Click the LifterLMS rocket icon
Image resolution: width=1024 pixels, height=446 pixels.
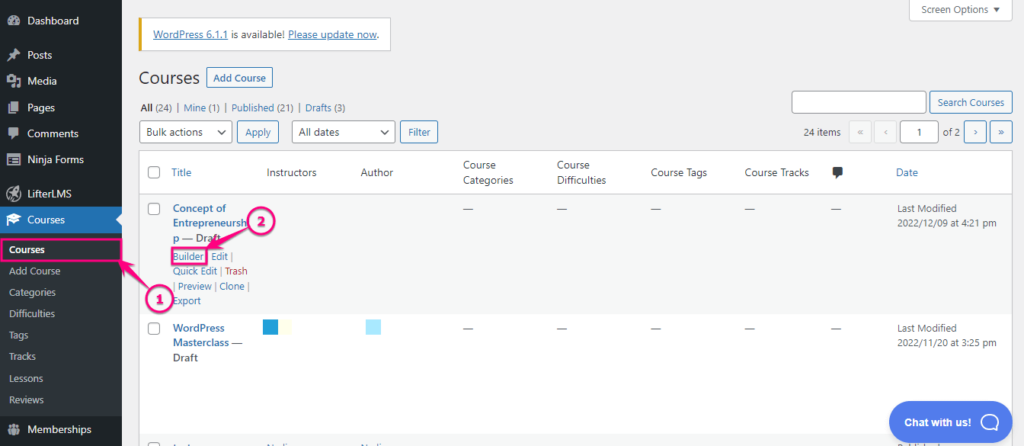(x=13, y=194)
